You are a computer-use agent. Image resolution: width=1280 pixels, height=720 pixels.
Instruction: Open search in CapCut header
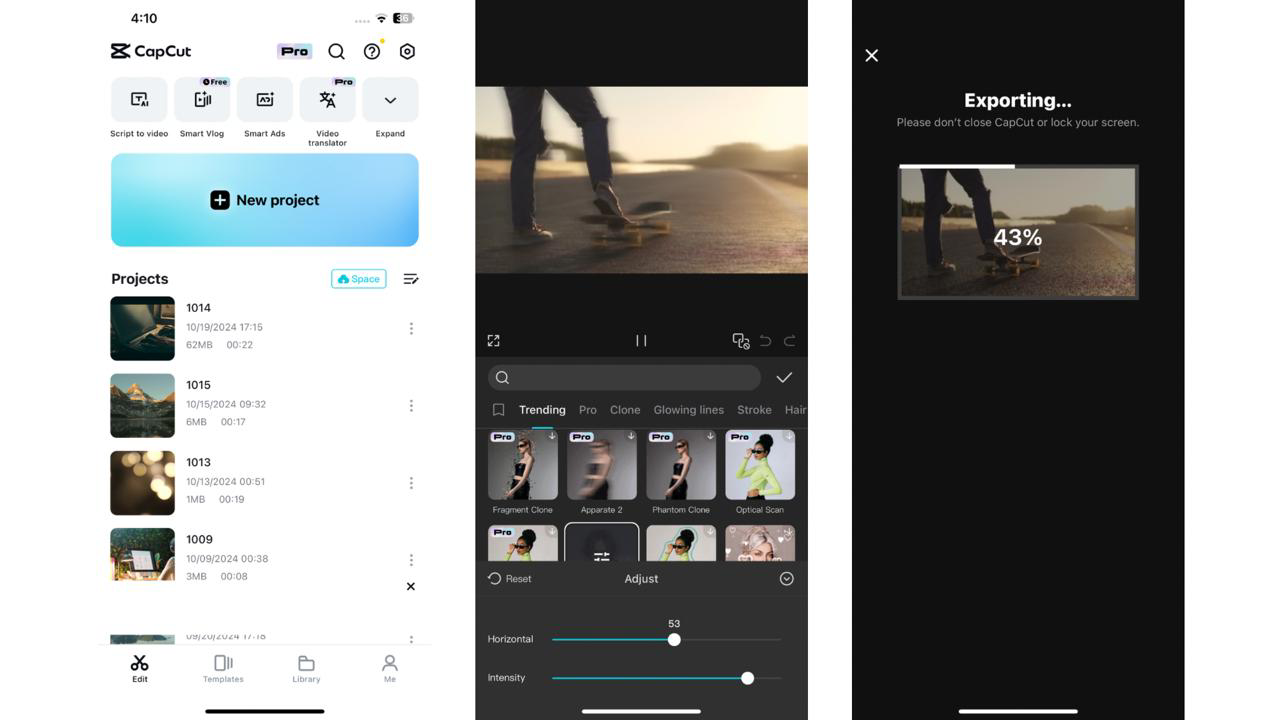[336, 51]
